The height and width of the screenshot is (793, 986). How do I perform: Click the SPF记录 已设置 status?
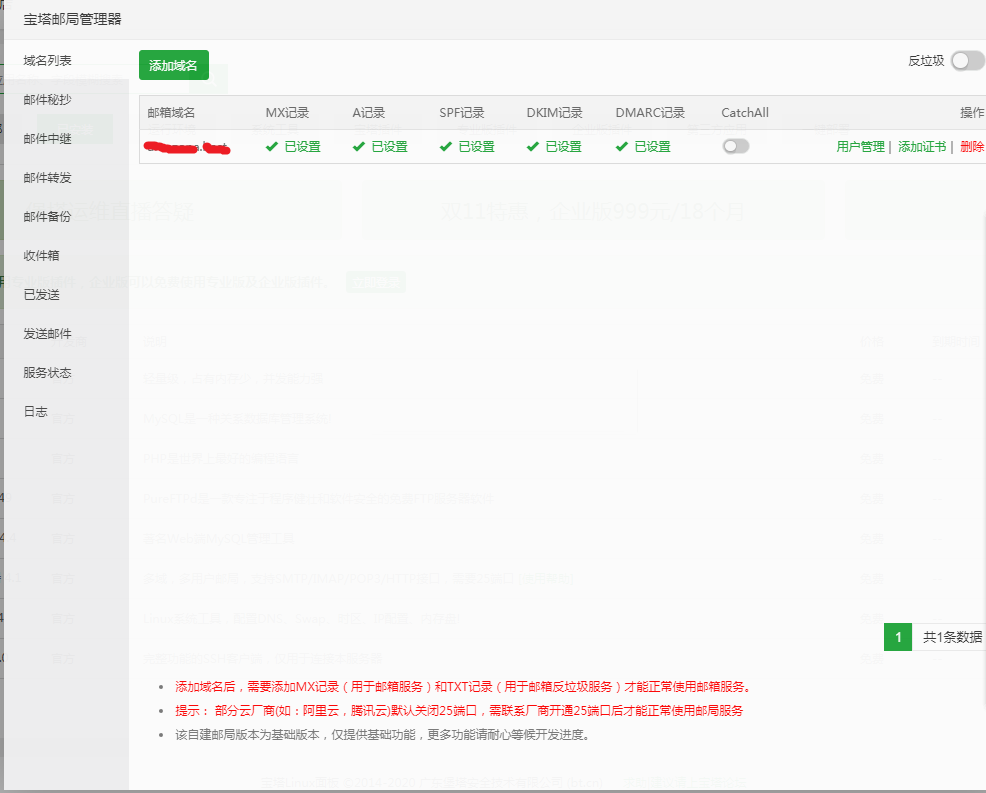point(476,147)
